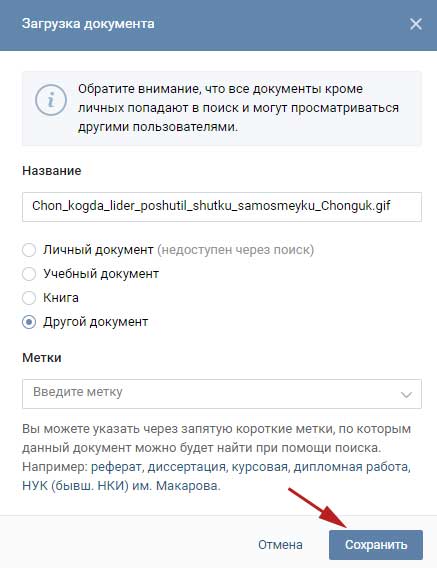Close the Загрузка документа dialog with X

point(416,24)
